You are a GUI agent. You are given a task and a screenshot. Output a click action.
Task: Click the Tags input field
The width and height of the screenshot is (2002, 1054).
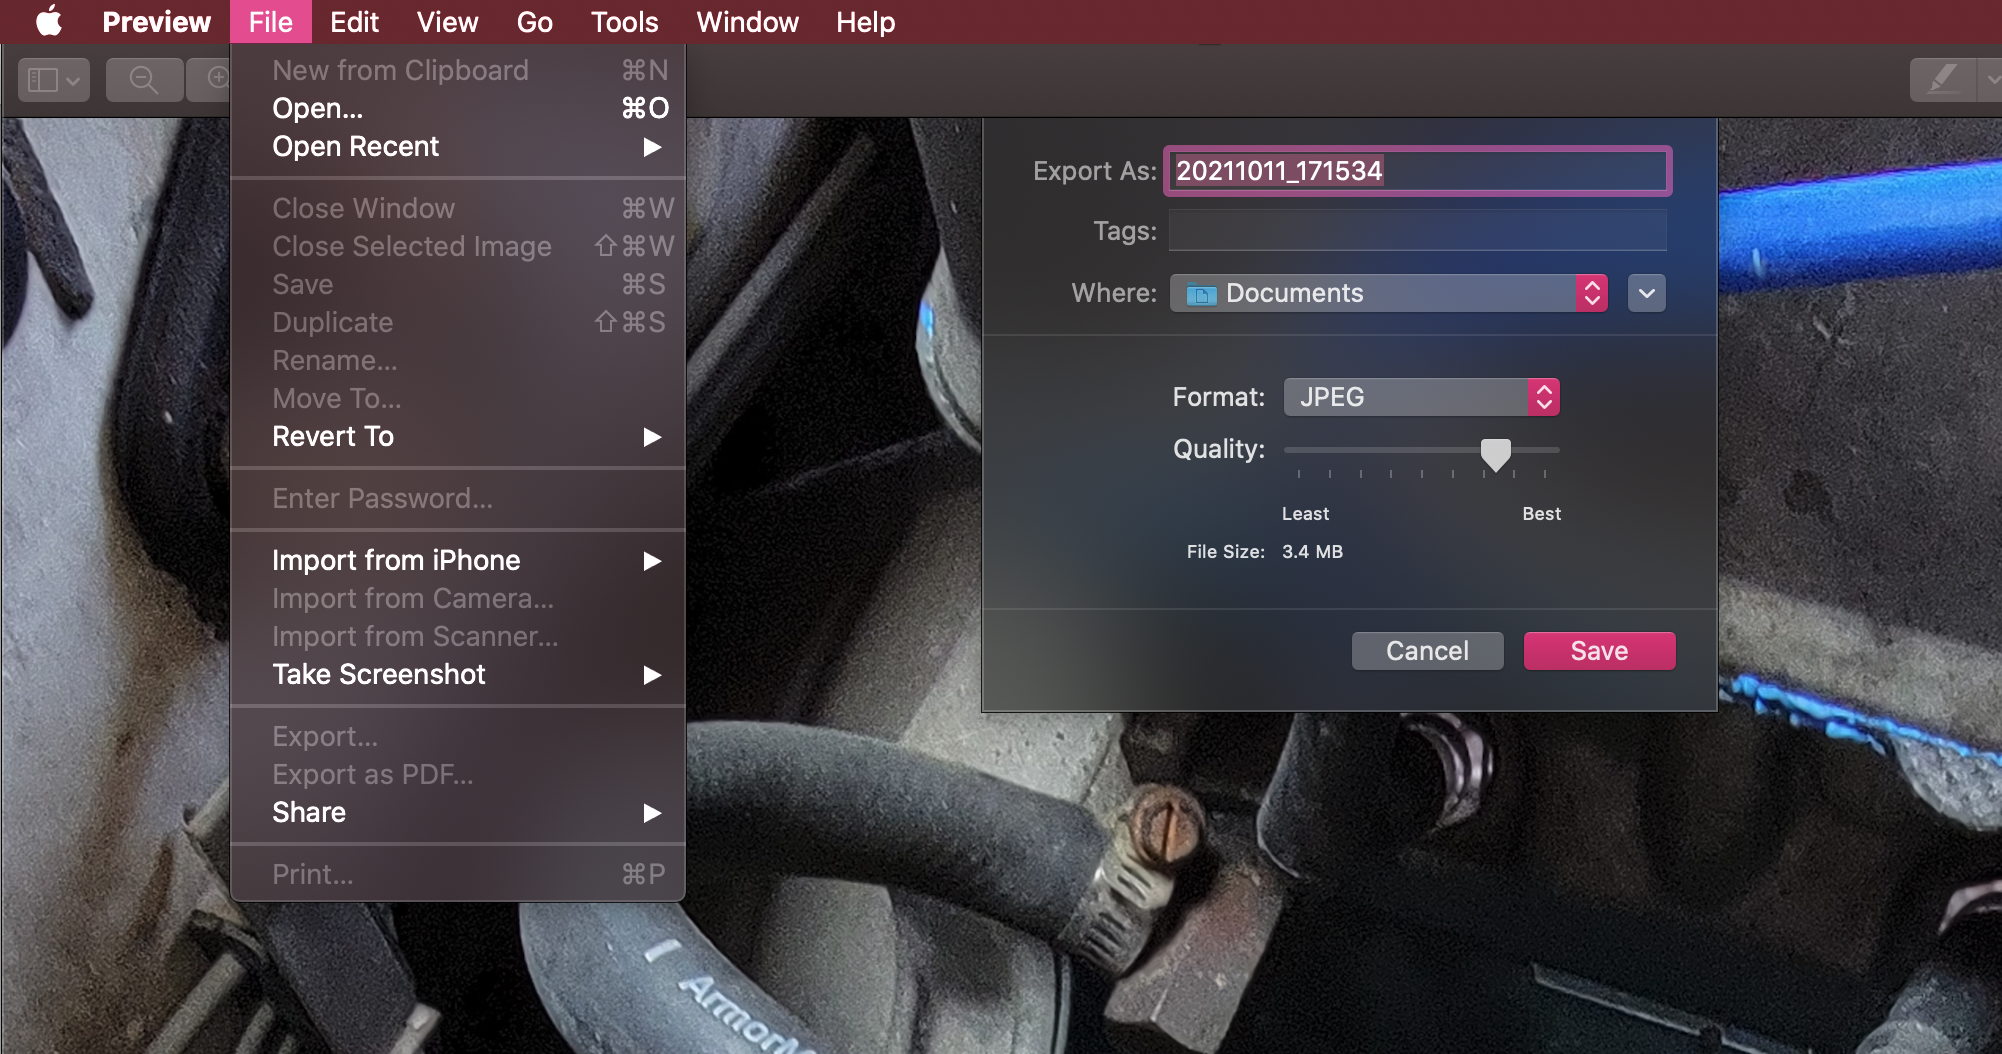point(1418,231)
